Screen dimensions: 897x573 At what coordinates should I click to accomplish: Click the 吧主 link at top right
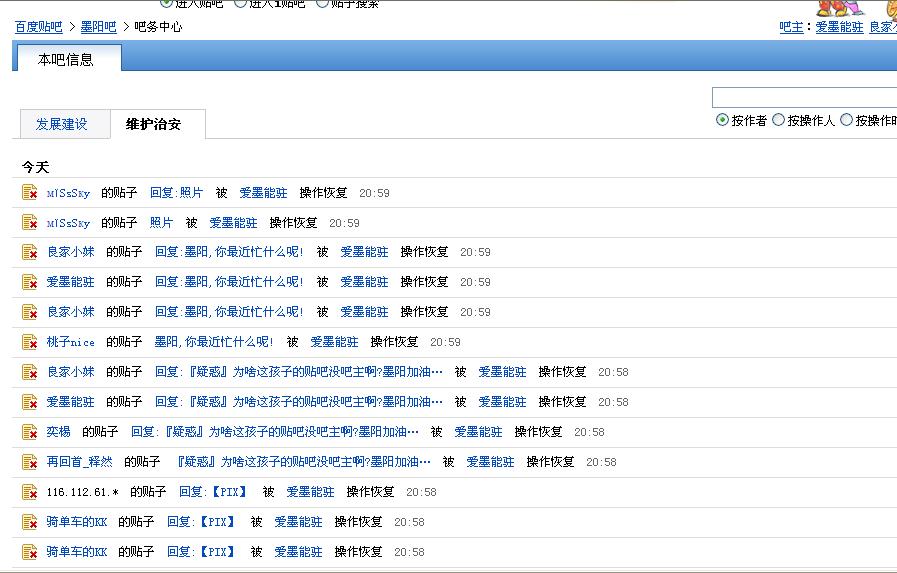pyautogui.click(x=791, y=27)
